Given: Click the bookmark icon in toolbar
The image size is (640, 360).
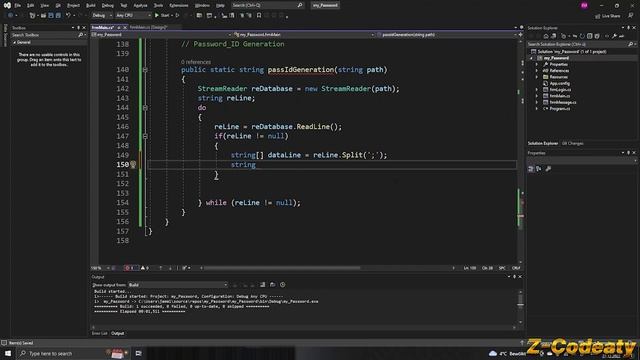Looking at the screenshot, I should click(x=259, y=16).
